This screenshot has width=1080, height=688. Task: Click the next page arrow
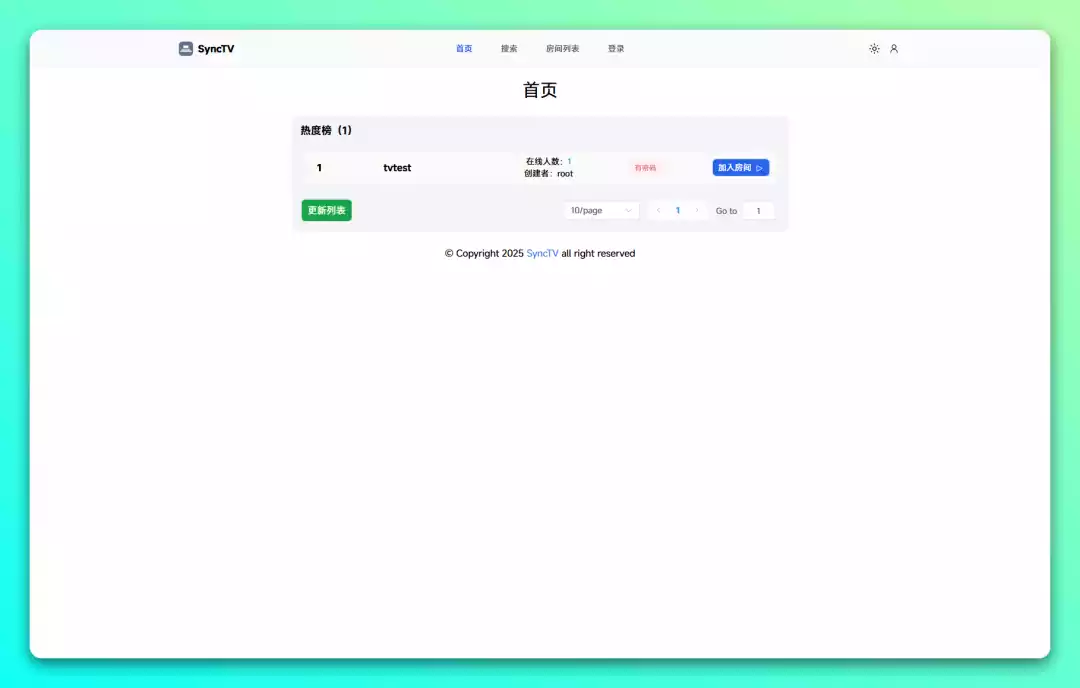click(x=696, y=210)
